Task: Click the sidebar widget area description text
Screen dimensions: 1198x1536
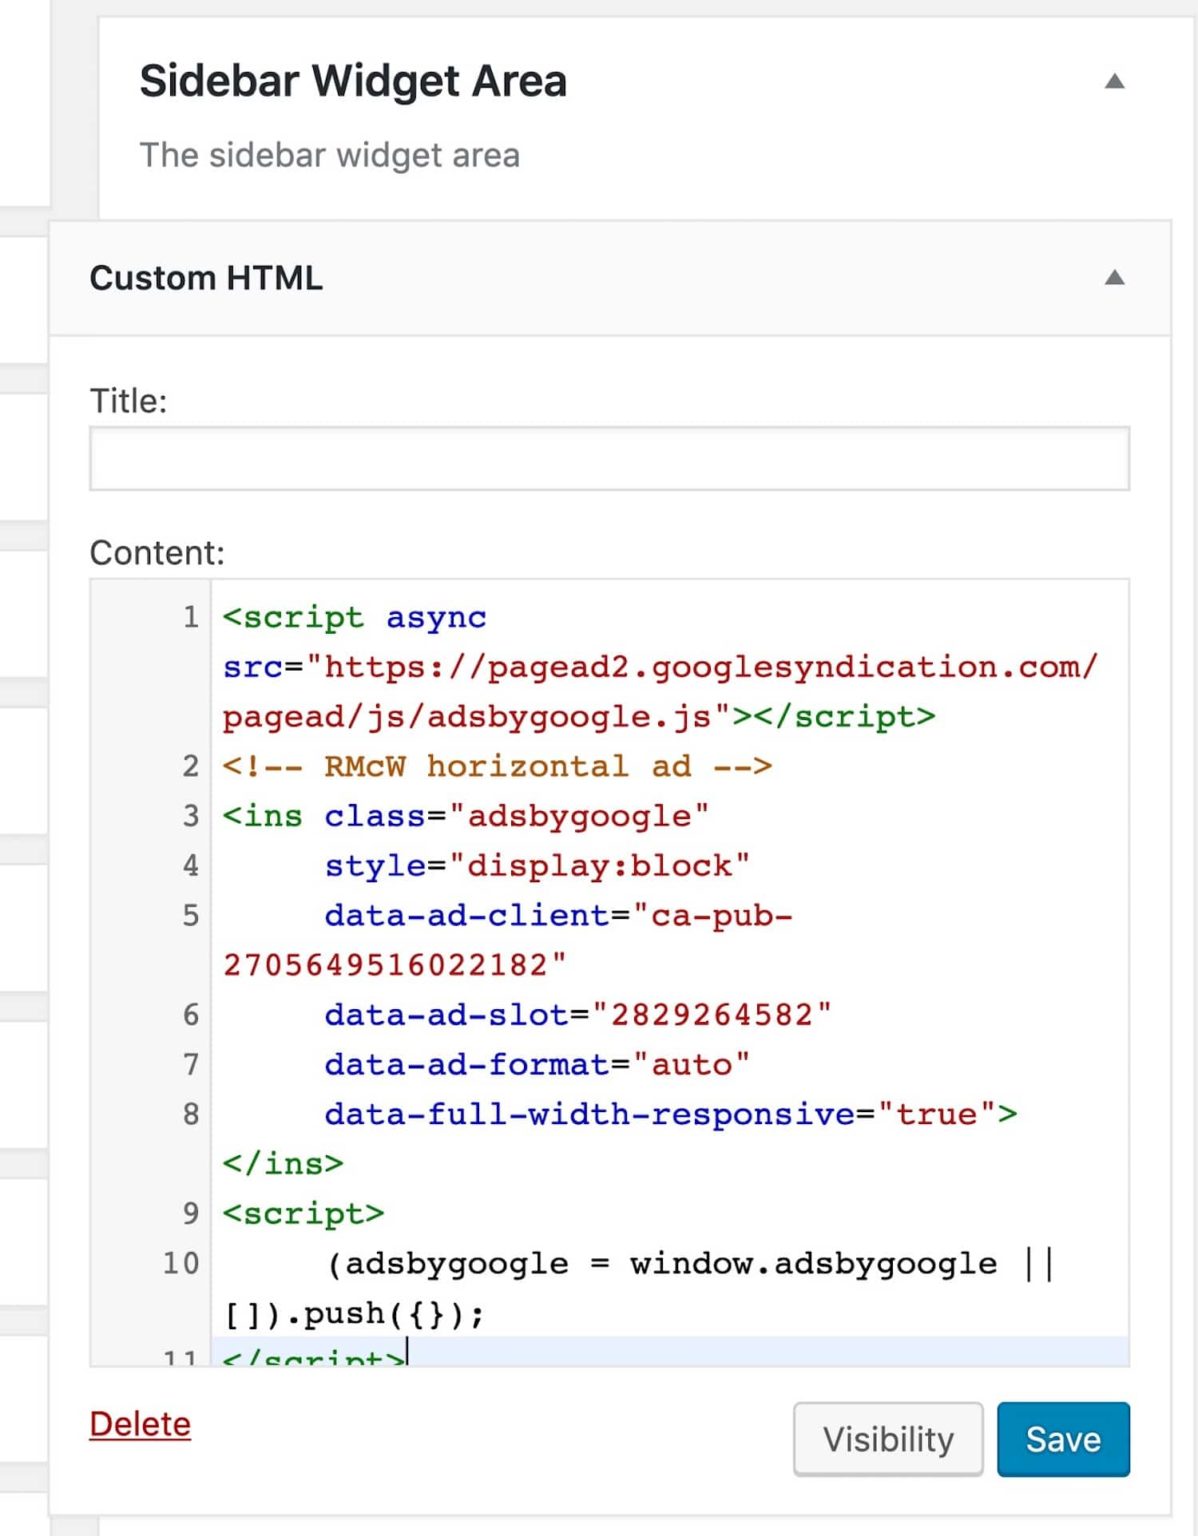Action: 330,155
